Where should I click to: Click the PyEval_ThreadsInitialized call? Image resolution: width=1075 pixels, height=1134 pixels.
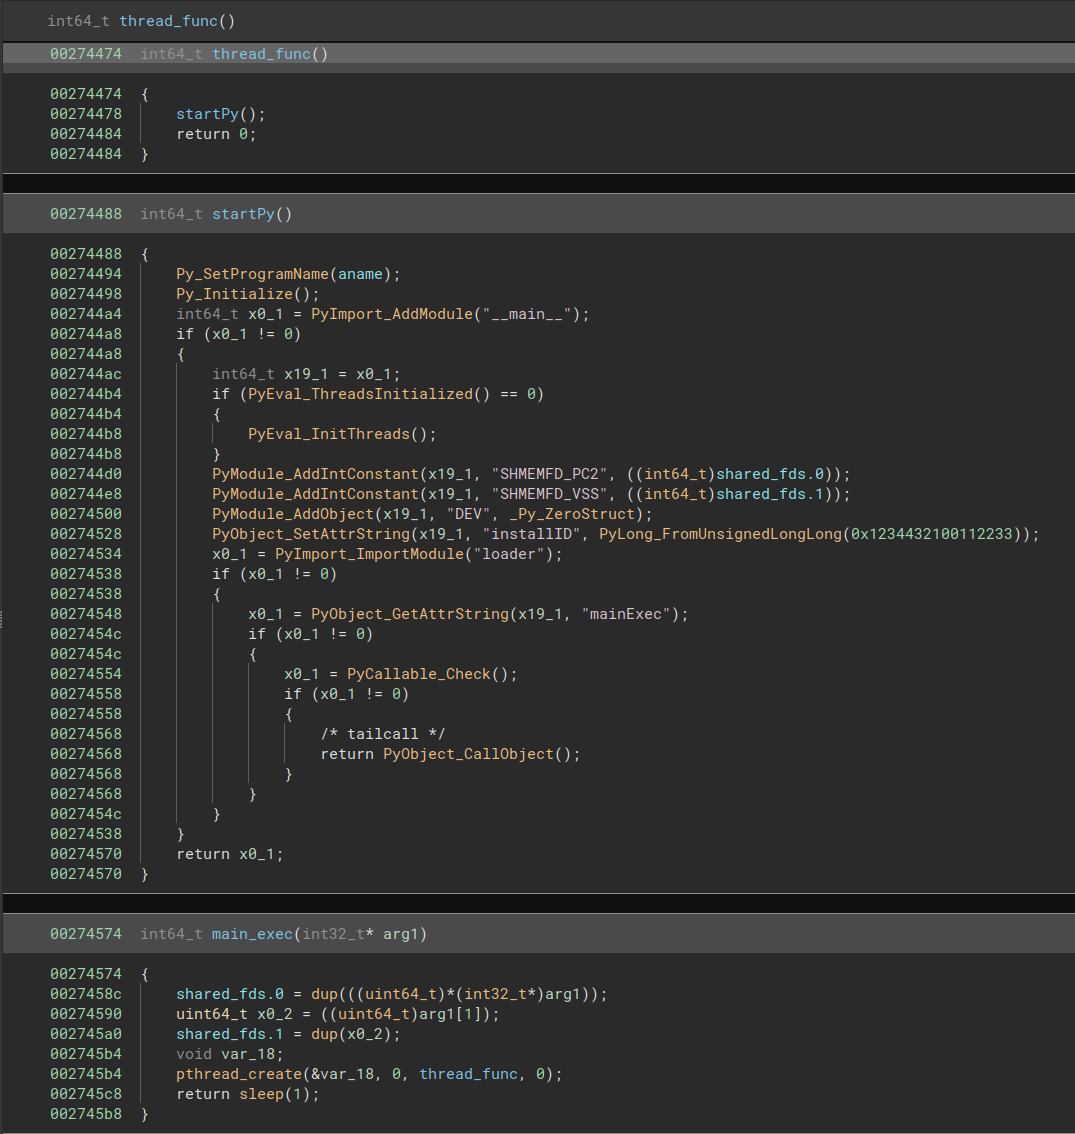pyautogui.click(x=360, y=393)
